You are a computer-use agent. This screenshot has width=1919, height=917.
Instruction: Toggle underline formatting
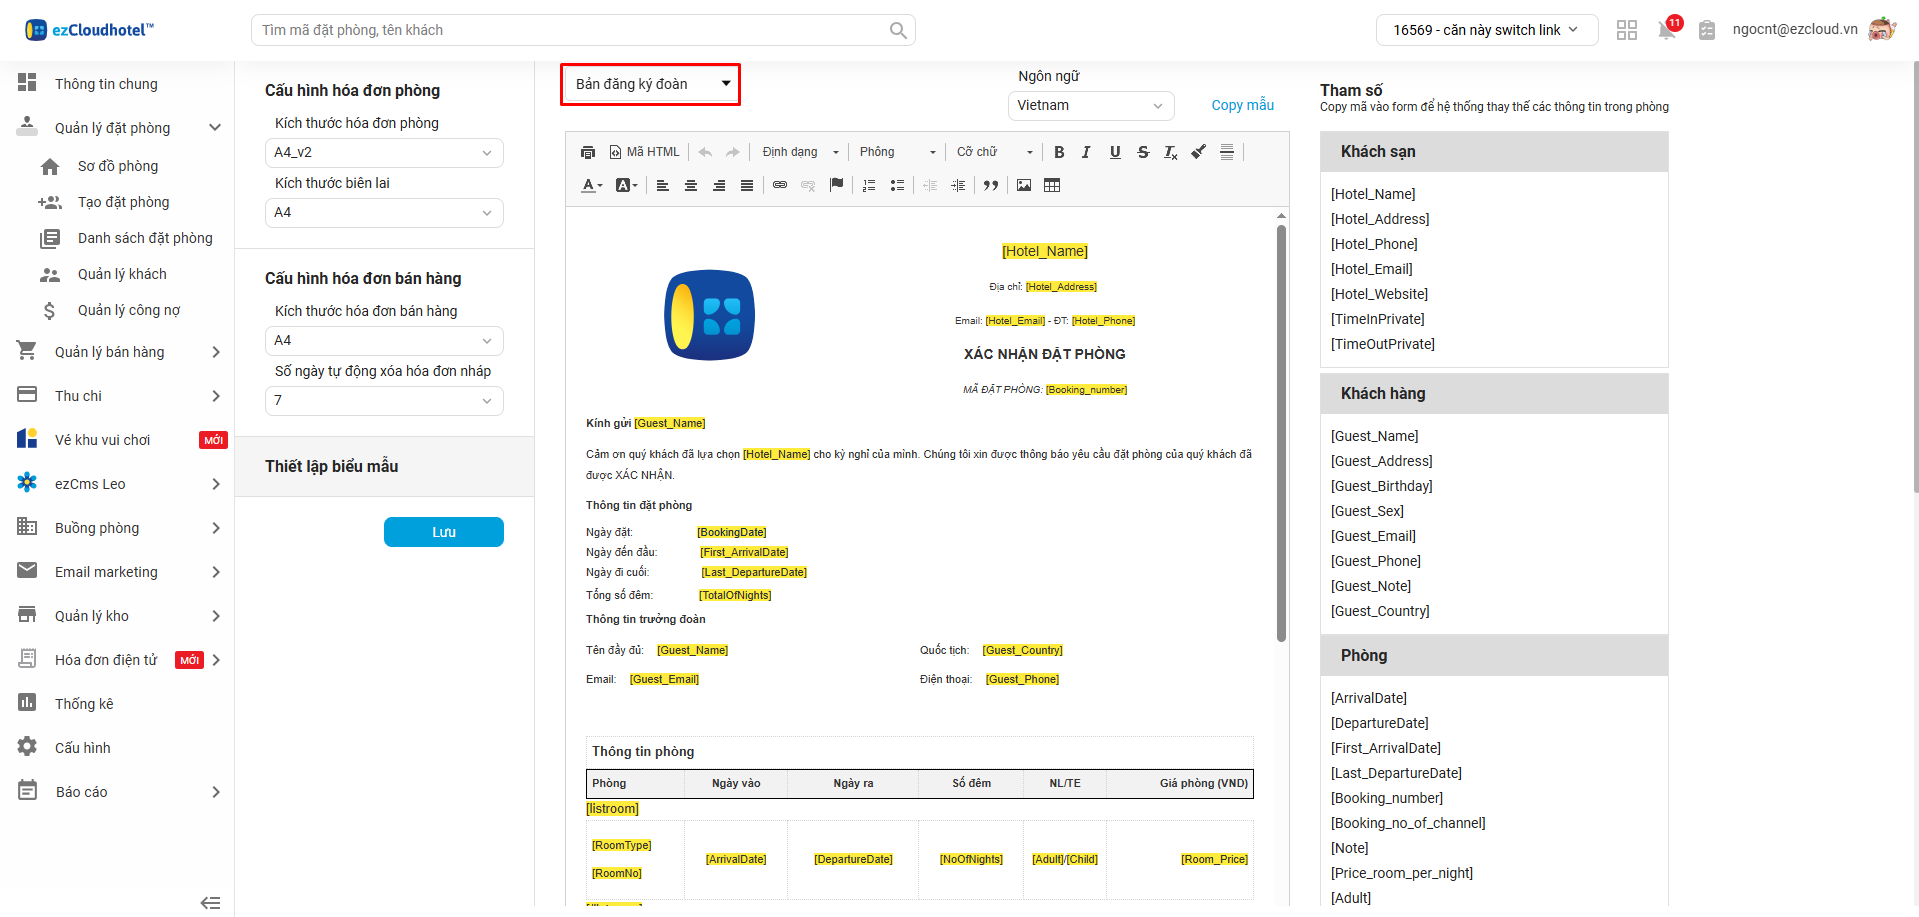[1115, 152]
